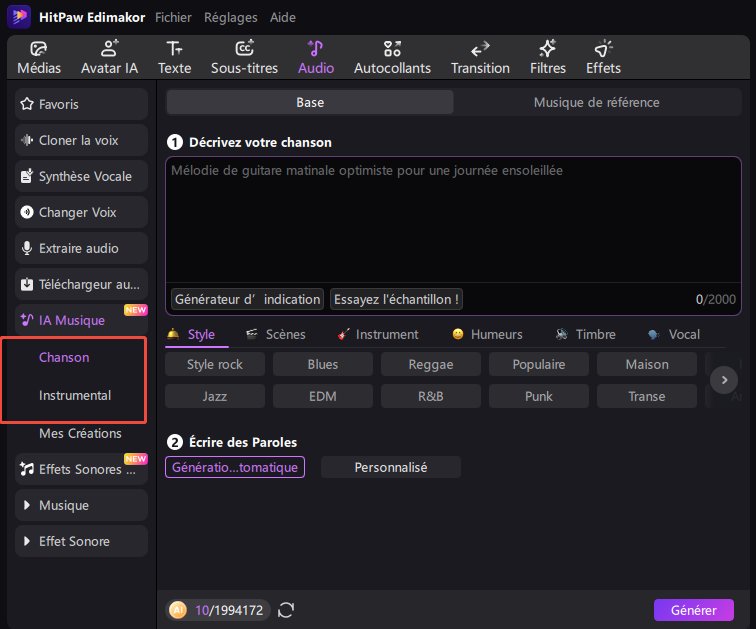The width and height of the screenshot is (756, 629).
Task: Open the Effets panel
Action: point(603,57)
